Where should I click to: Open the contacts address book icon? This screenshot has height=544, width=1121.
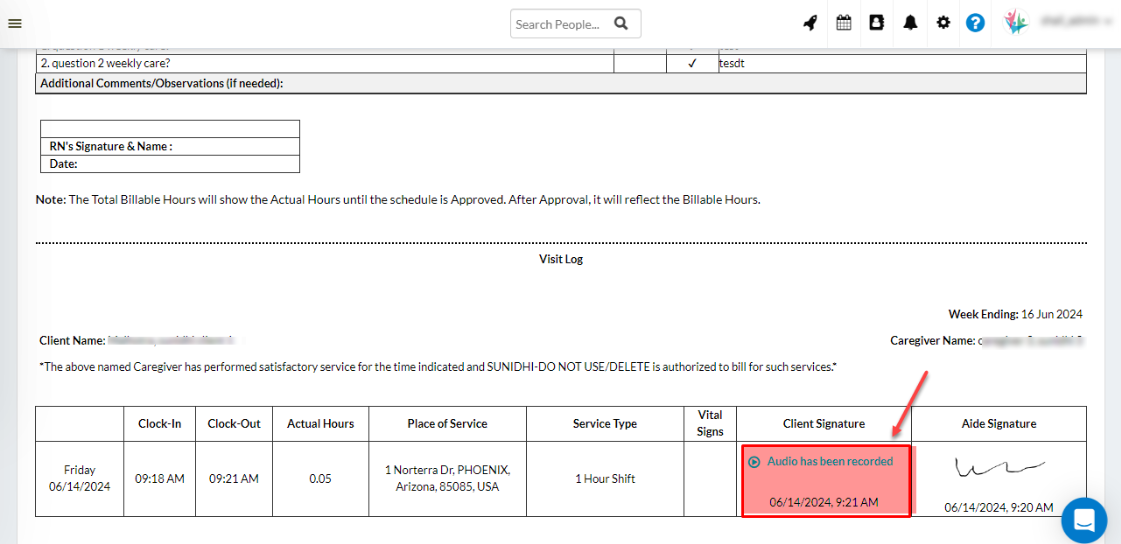[x=877, y=23]
